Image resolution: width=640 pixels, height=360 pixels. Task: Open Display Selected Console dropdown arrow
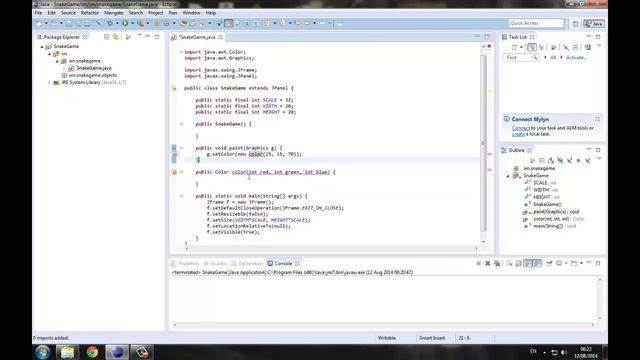(566, 264)
